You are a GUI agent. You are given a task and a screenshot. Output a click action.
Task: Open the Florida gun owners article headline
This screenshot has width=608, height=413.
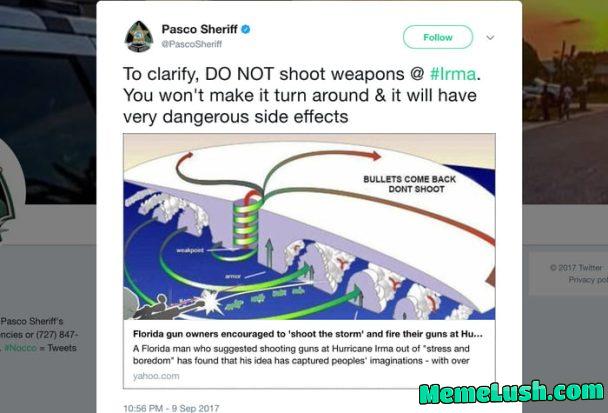[x=307, y=334]
